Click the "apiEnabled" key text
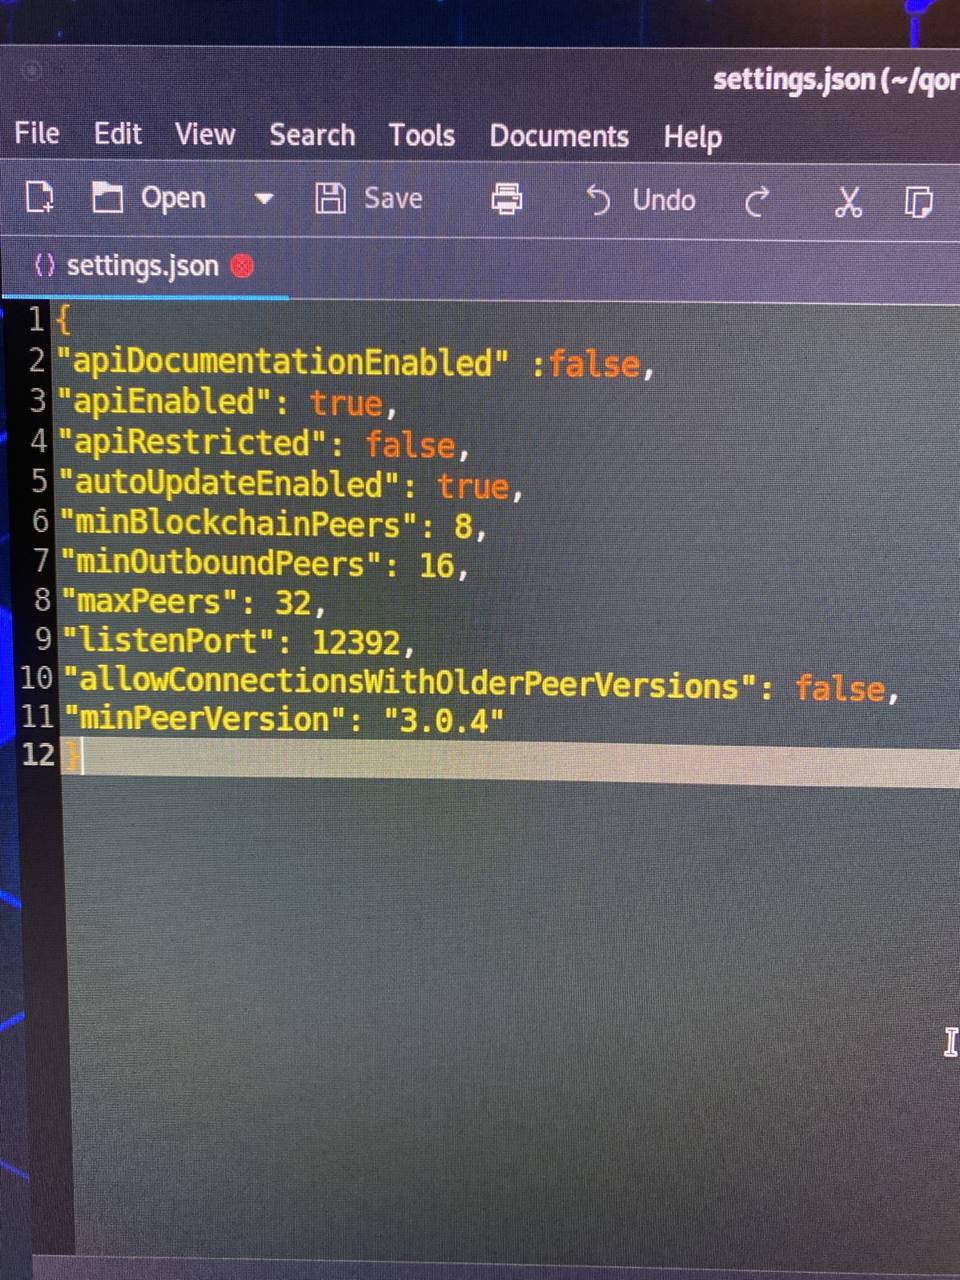960x1280 pixels. [x=165, y=402]
